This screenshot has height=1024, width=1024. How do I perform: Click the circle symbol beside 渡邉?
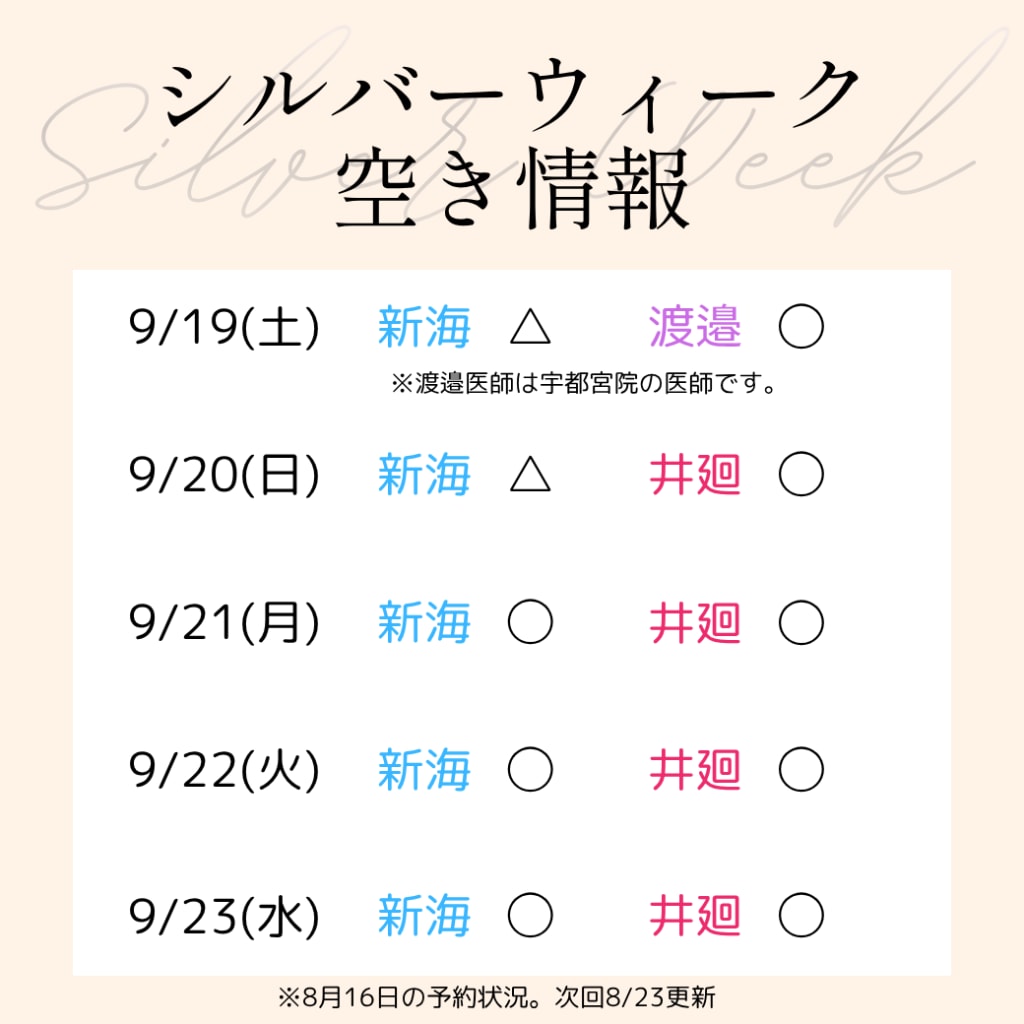click(801, 326)
